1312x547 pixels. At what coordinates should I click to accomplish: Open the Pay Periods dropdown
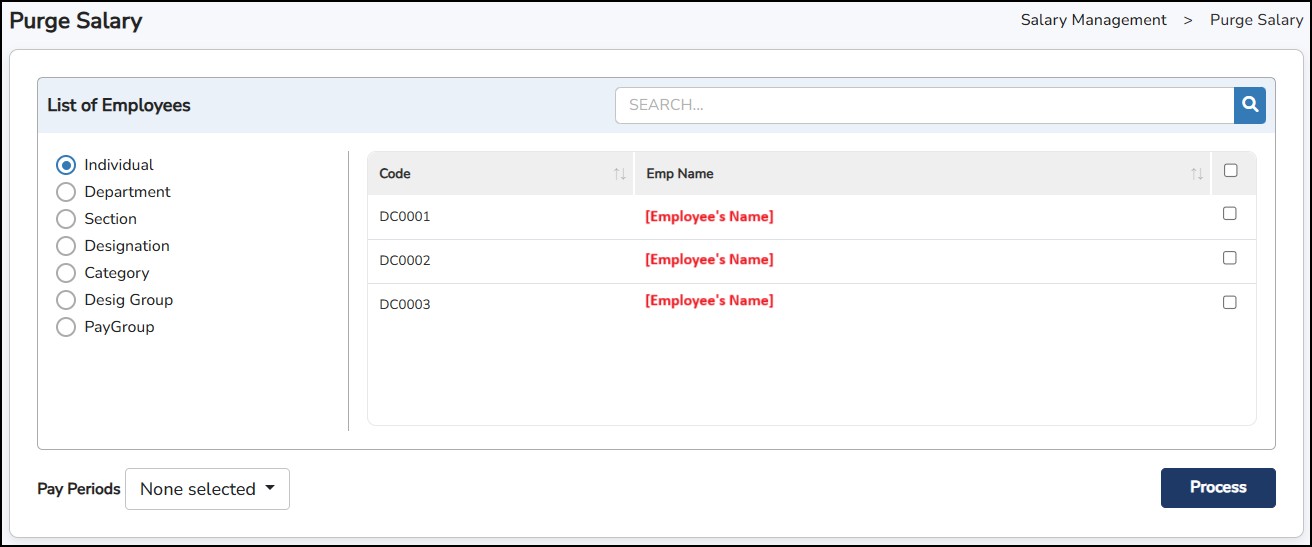coord(207,489)
